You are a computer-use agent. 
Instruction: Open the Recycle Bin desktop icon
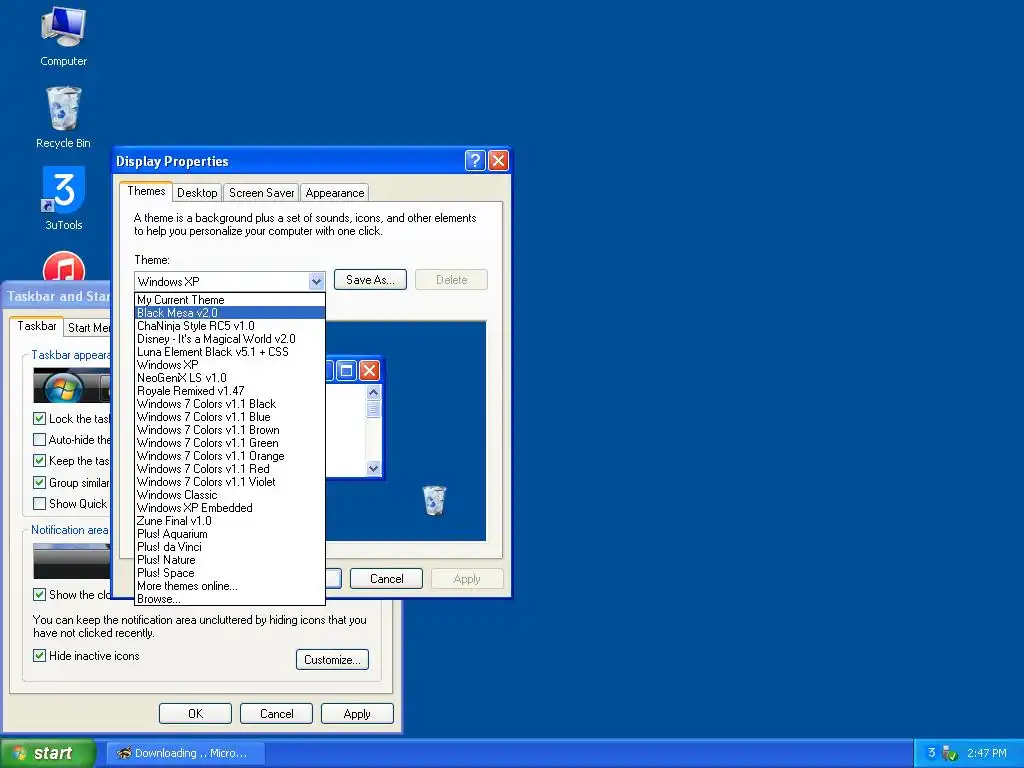63,118
